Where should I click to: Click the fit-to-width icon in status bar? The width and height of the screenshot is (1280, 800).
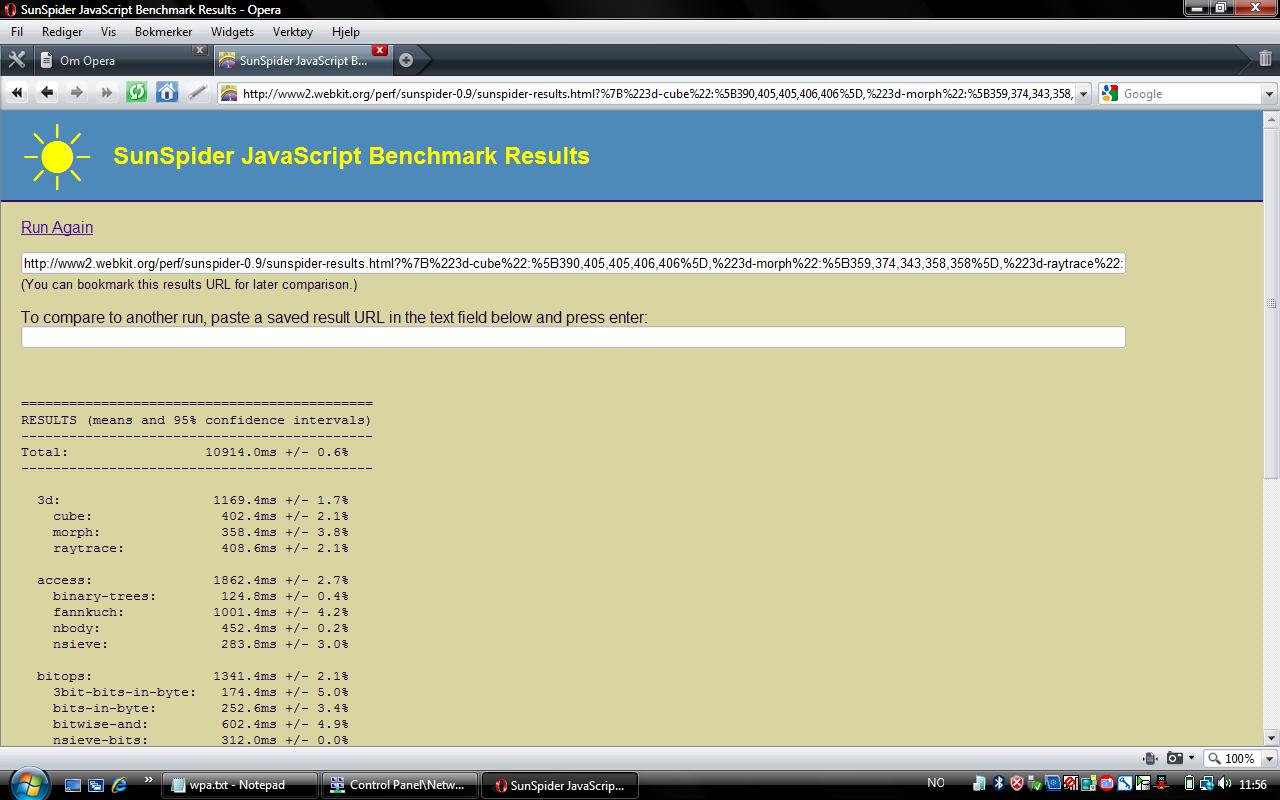[1150, 758]
